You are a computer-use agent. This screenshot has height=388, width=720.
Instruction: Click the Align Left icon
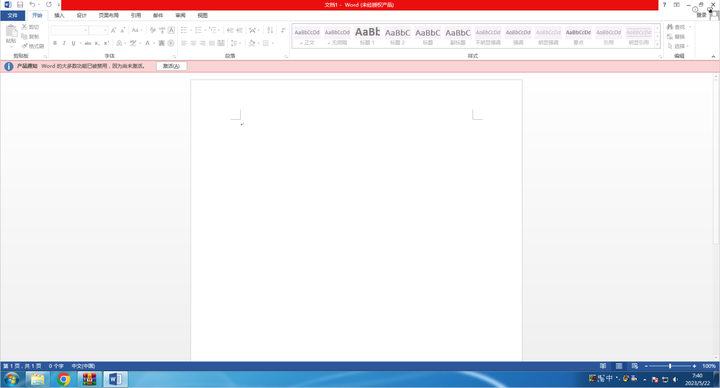point(184,43)
